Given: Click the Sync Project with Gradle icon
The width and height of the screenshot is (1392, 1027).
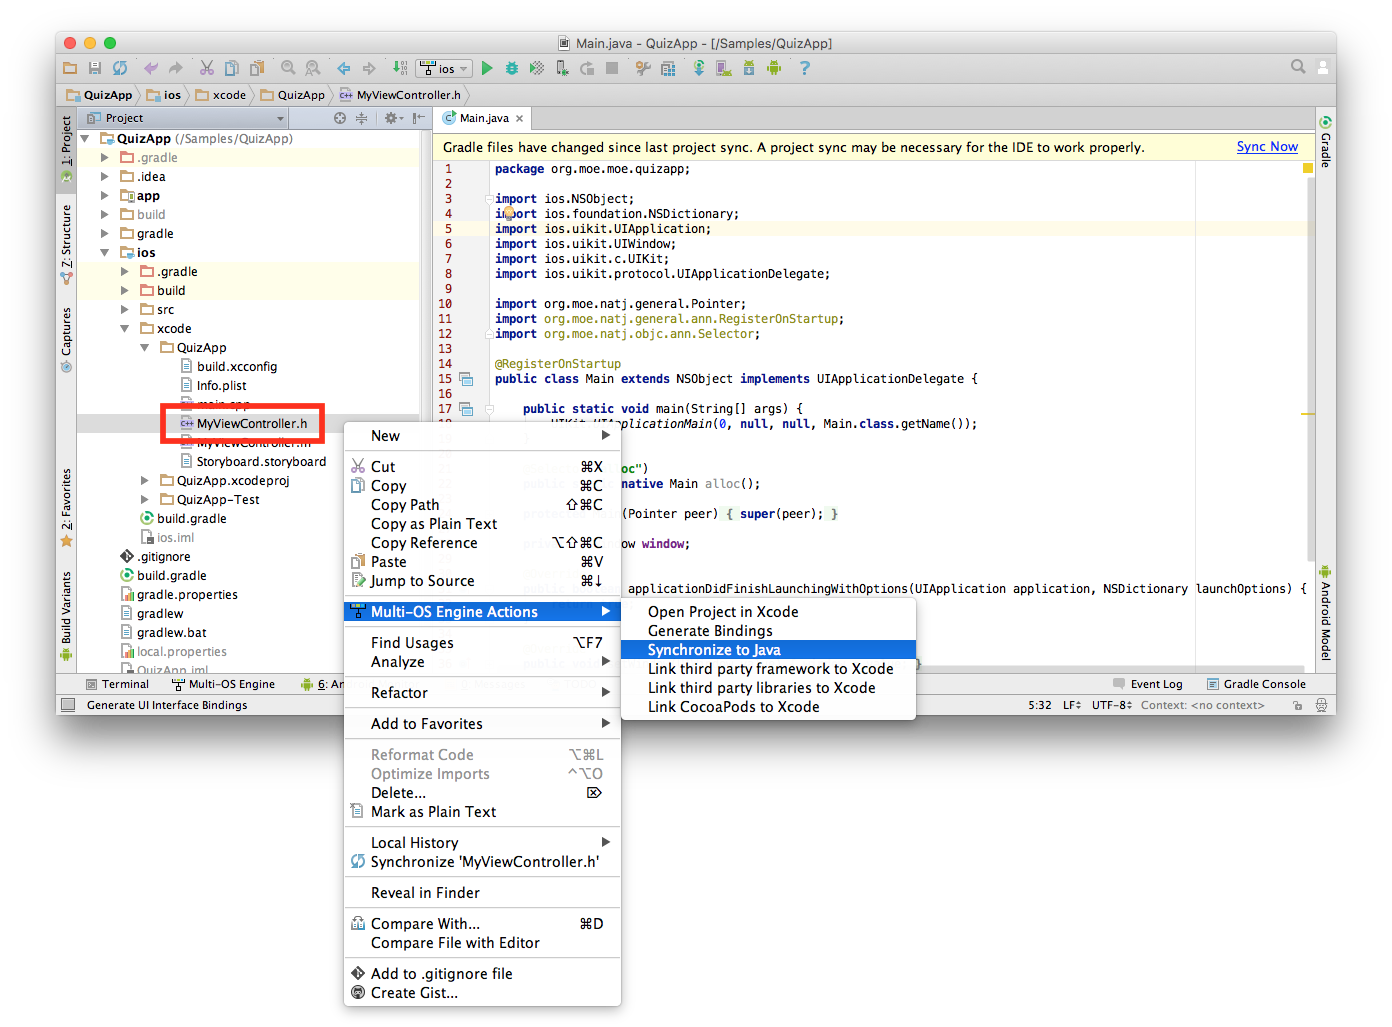Looking at the screenshot, I should pos(699,68).
